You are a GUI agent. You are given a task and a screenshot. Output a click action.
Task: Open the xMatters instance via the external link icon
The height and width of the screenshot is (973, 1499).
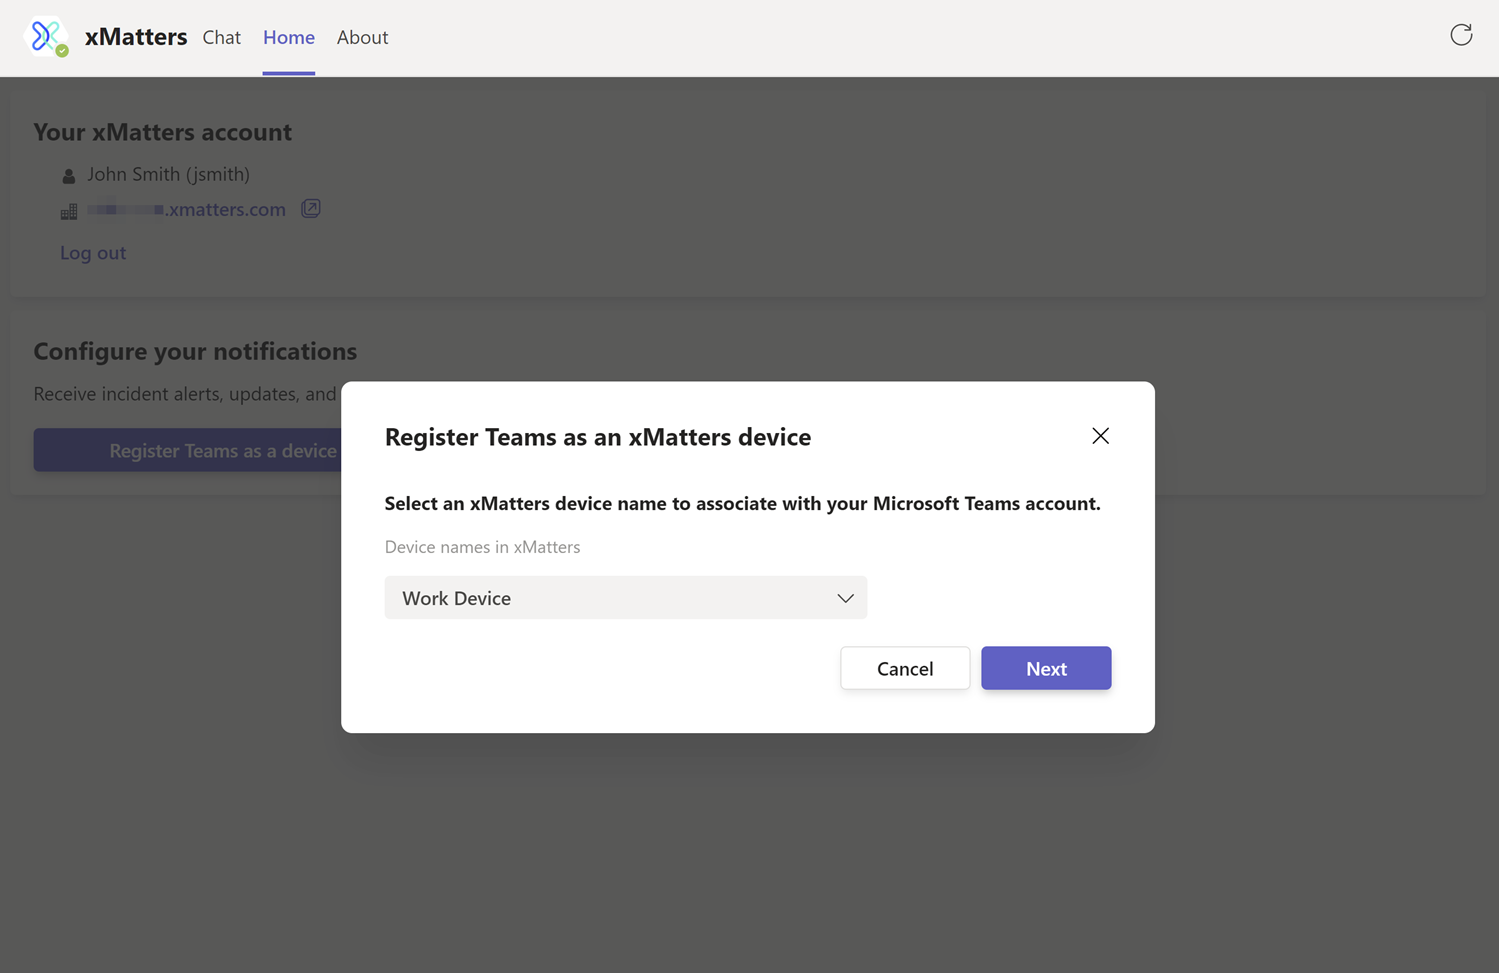tap(310, 208)
